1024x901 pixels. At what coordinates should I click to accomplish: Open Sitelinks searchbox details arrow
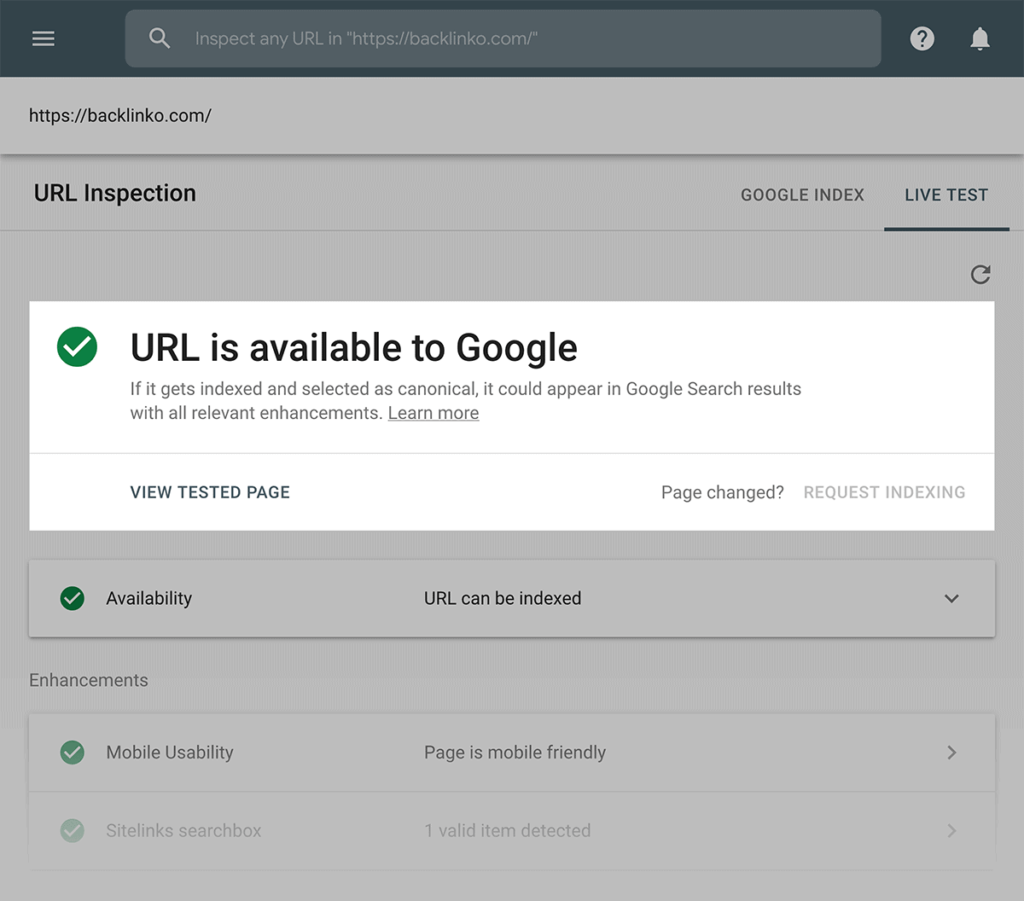point(951,830)
